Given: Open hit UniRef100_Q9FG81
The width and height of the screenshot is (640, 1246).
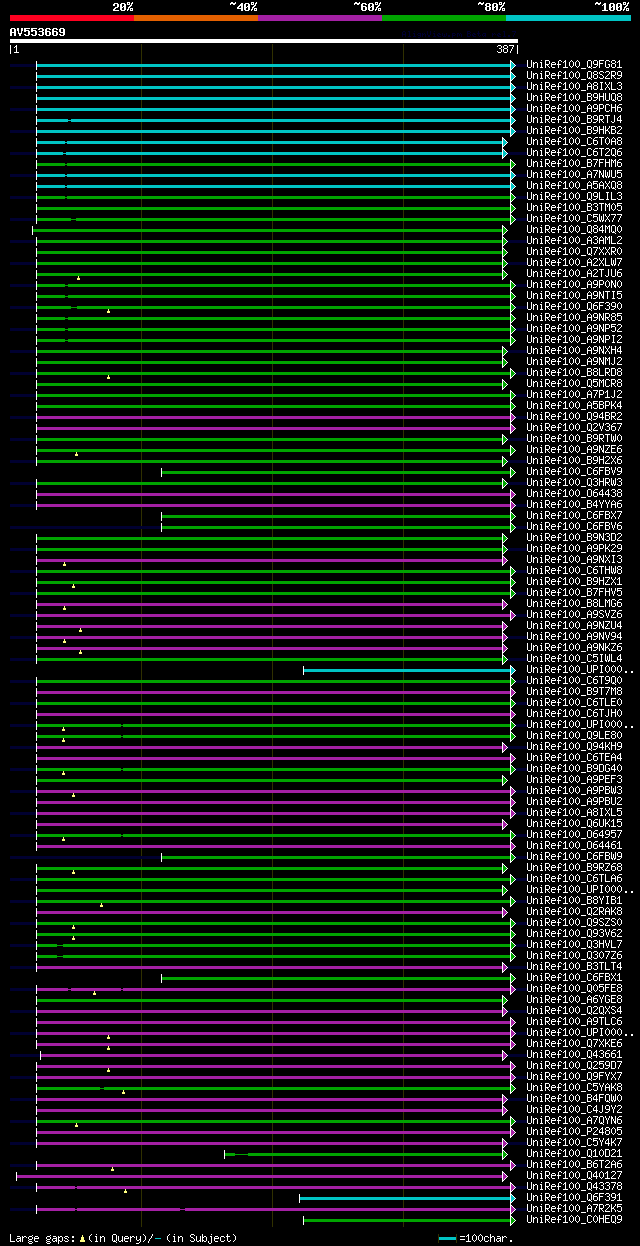Looking at the screenshot, I should point(575,65).
